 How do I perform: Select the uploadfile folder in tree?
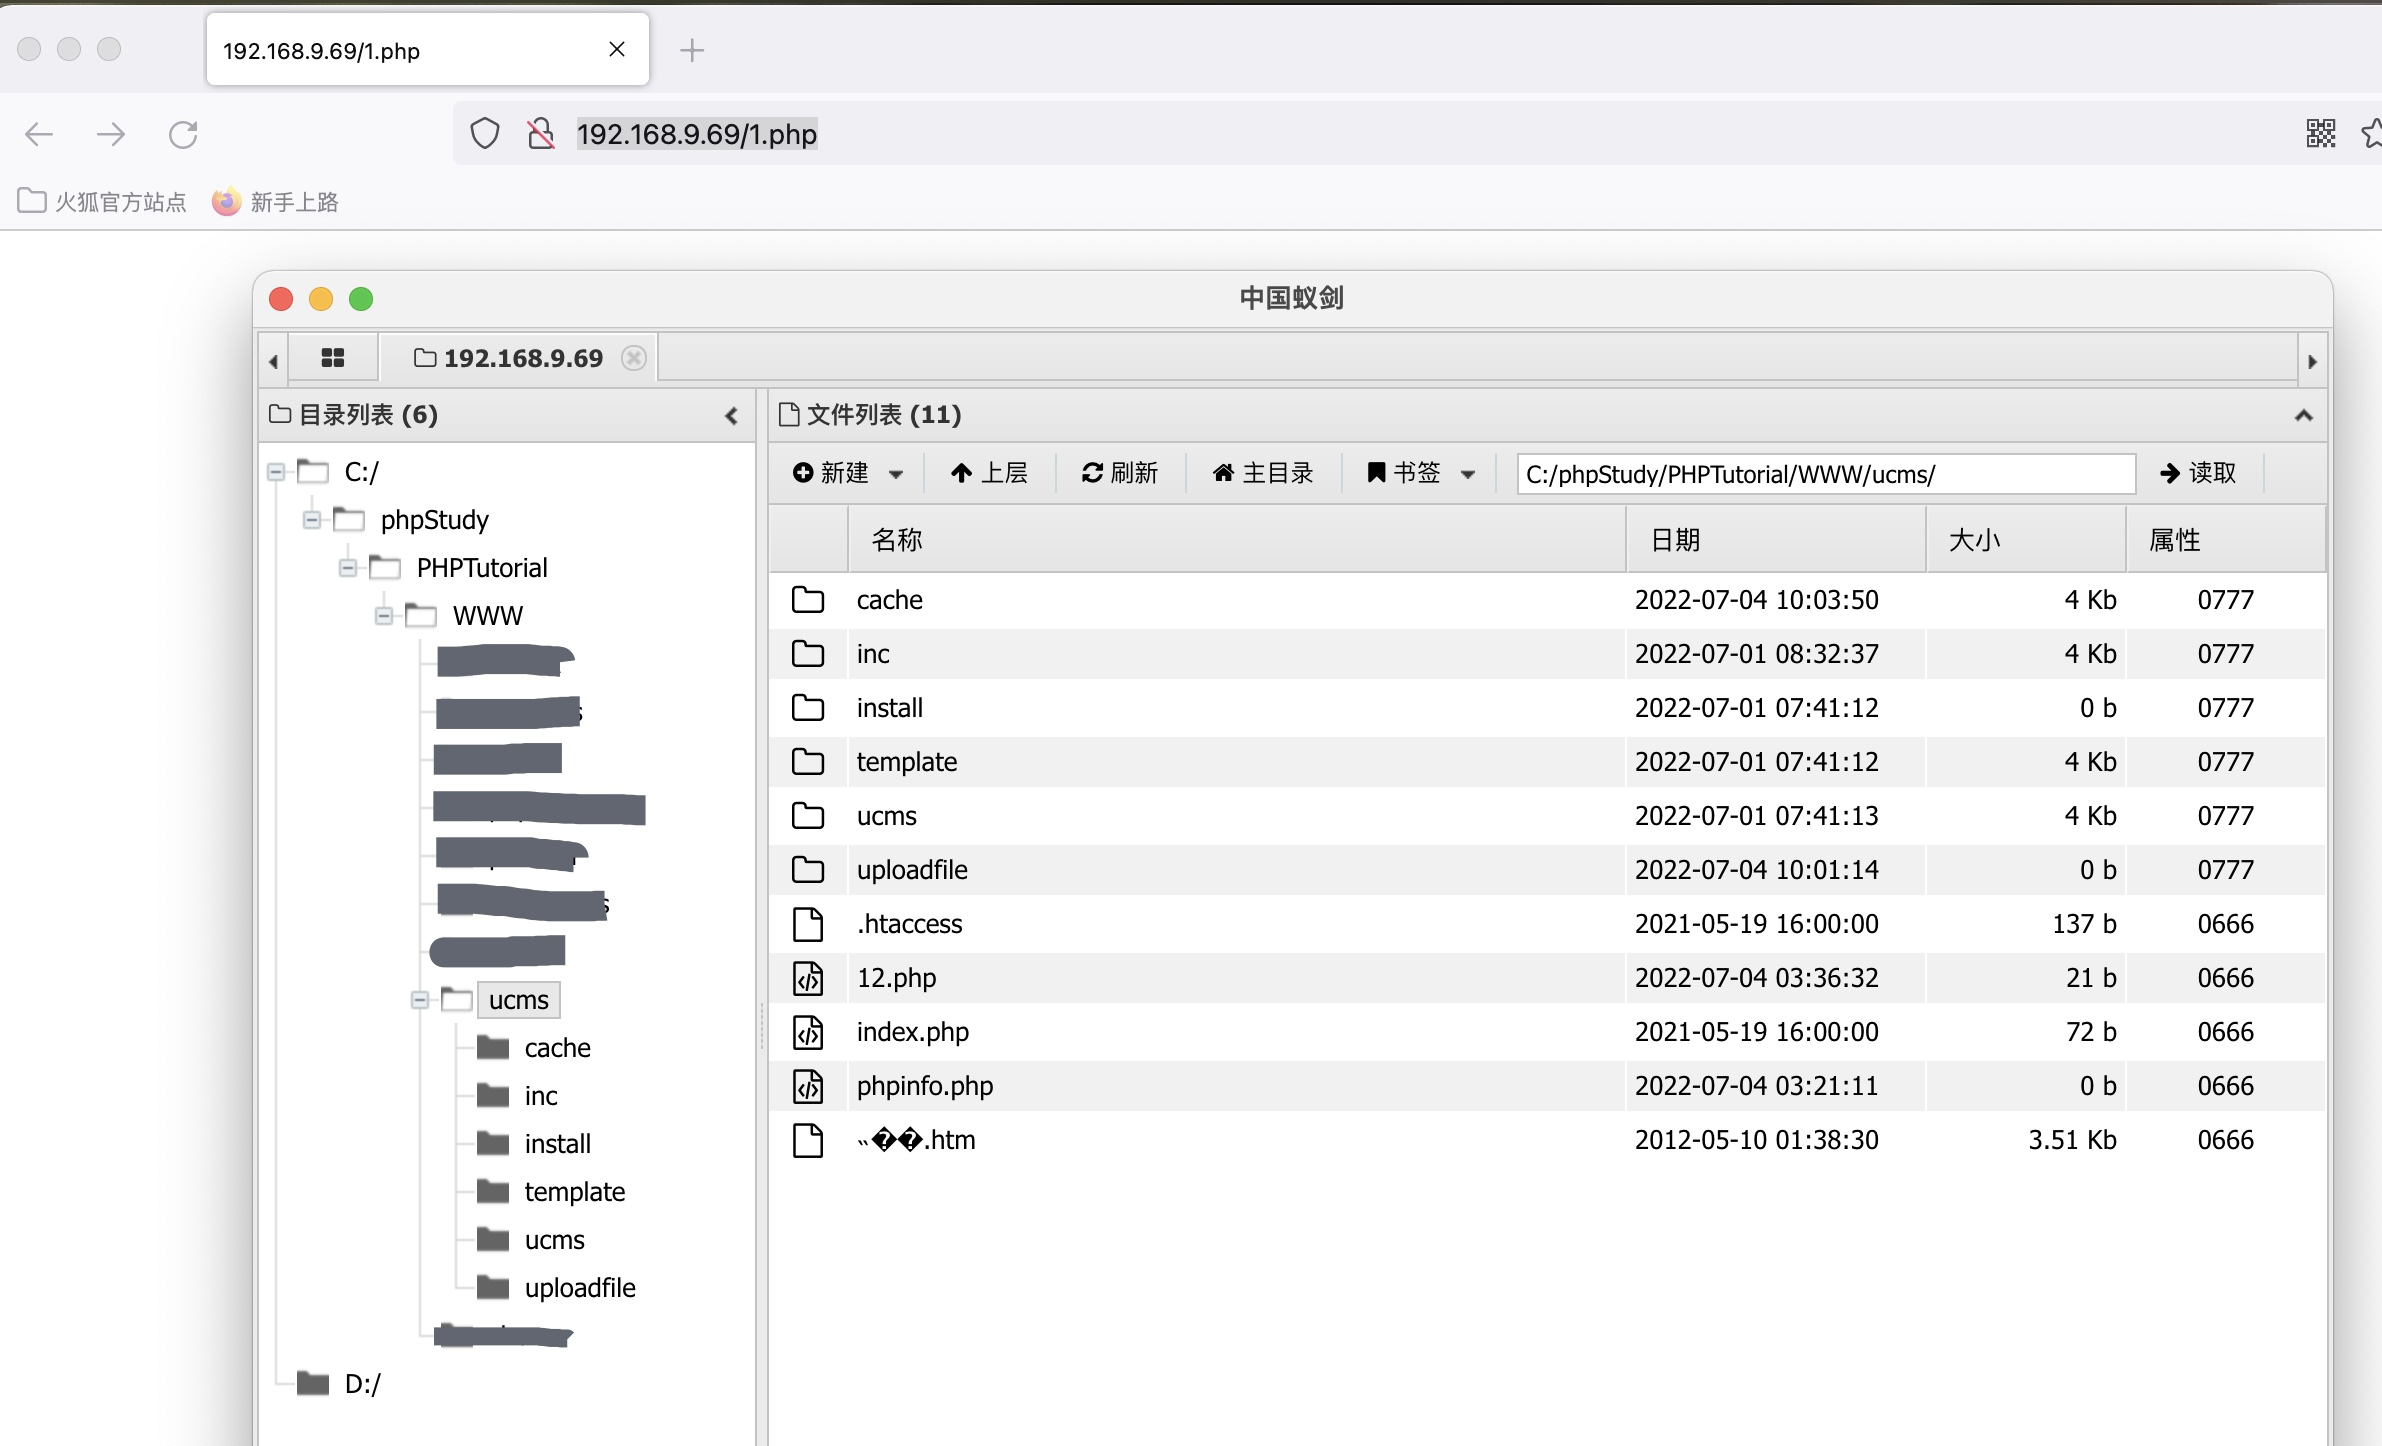point(579,1288)
